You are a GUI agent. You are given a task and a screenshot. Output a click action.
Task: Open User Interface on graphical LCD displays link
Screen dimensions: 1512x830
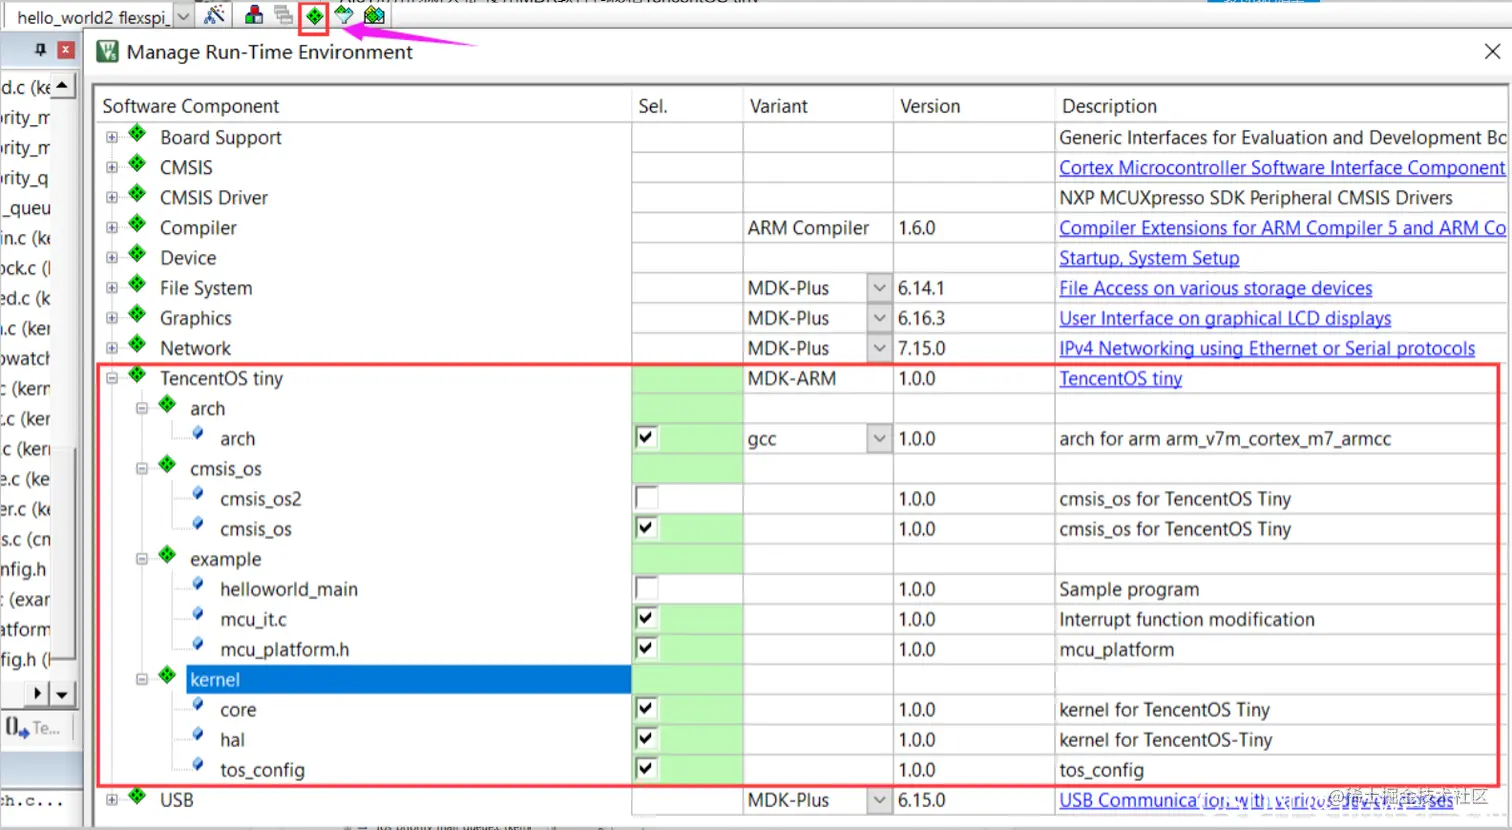1225,318
